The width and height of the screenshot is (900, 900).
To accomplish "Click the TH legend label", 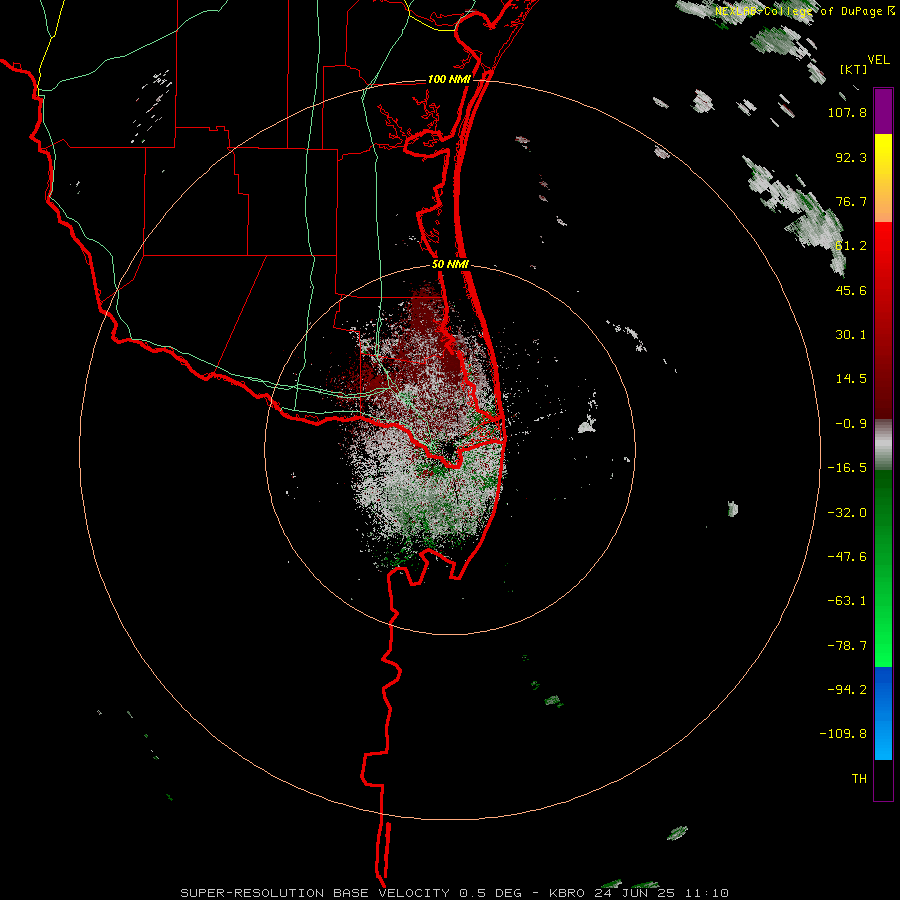I will [859, 779].
